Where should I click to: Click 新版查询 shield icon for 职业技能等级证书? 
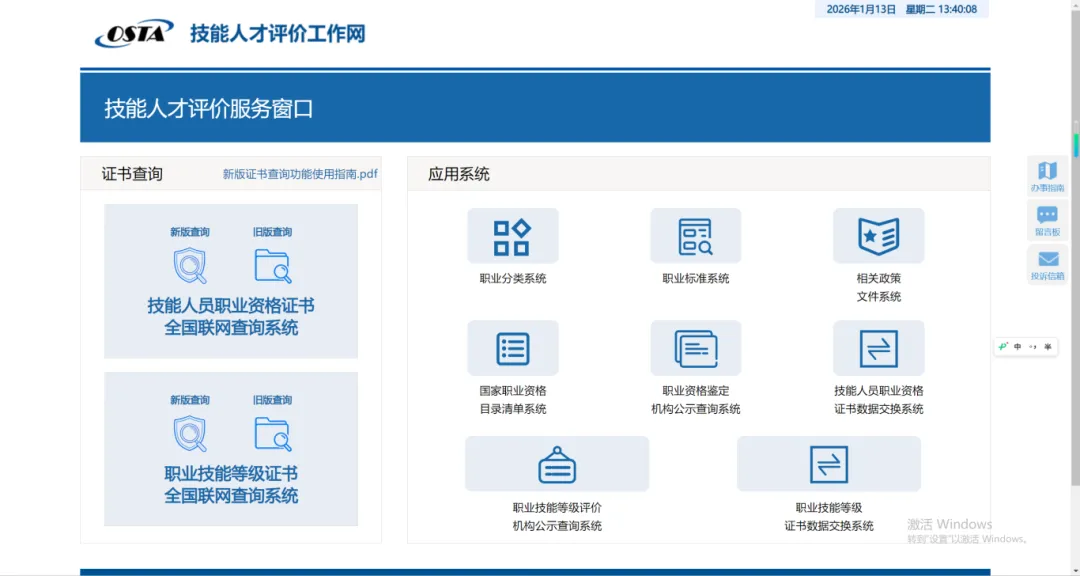click(189, 434)
